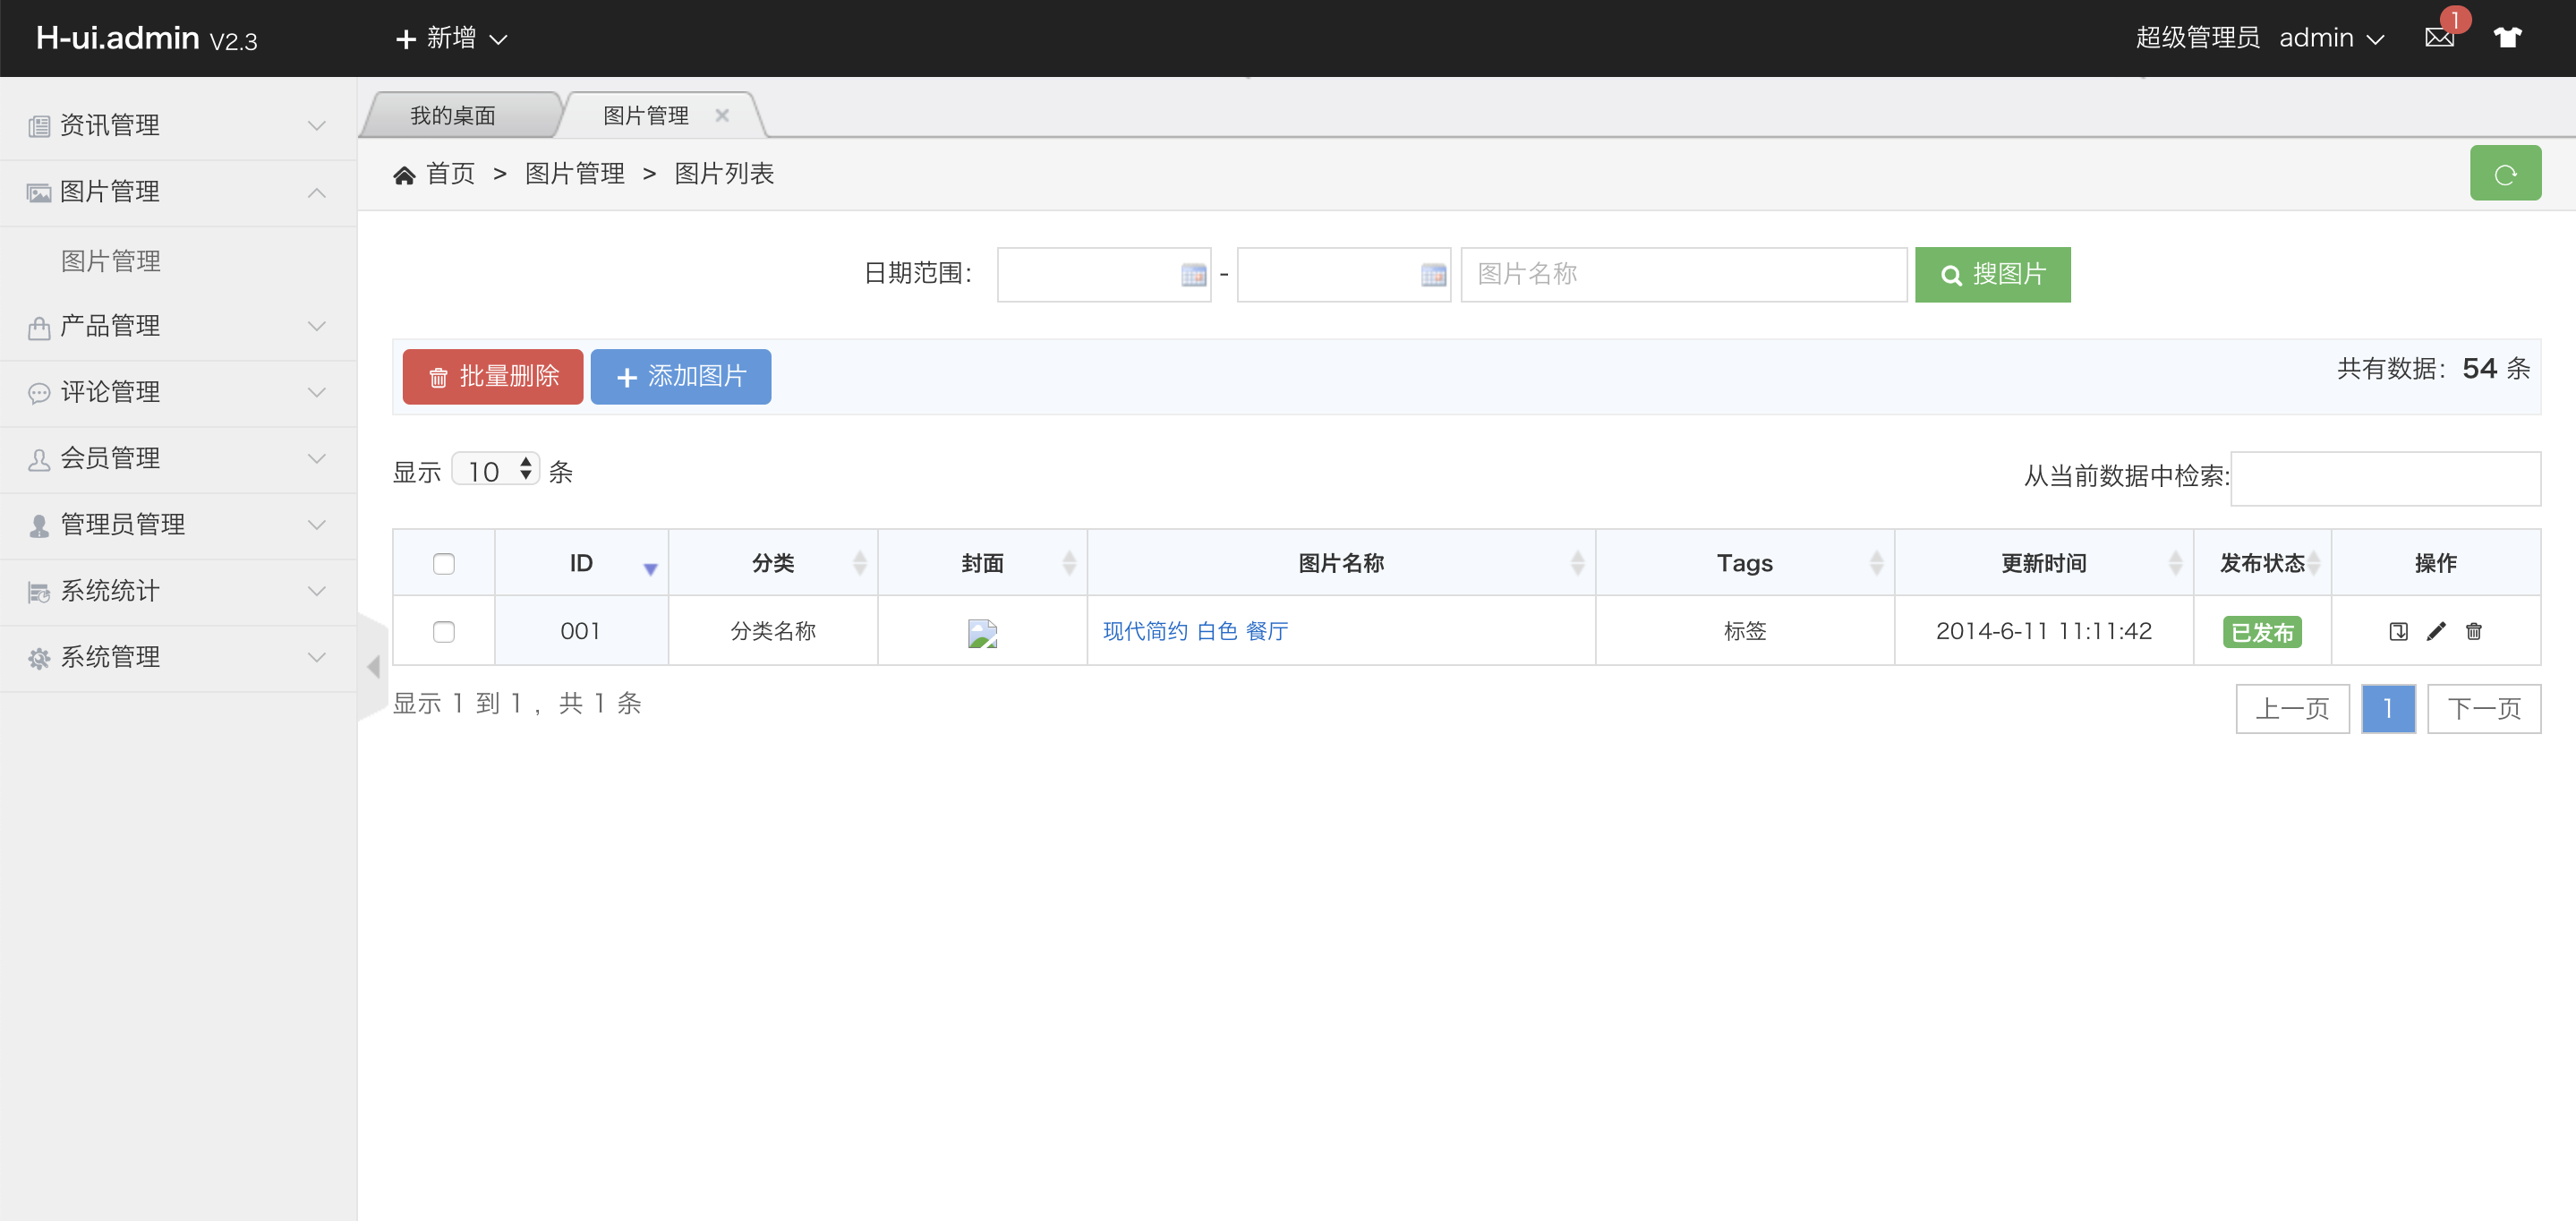The image size is (2576, 1221).
Task: Click the t-shirt skin/theme icon
Action: coord(2509,37)
